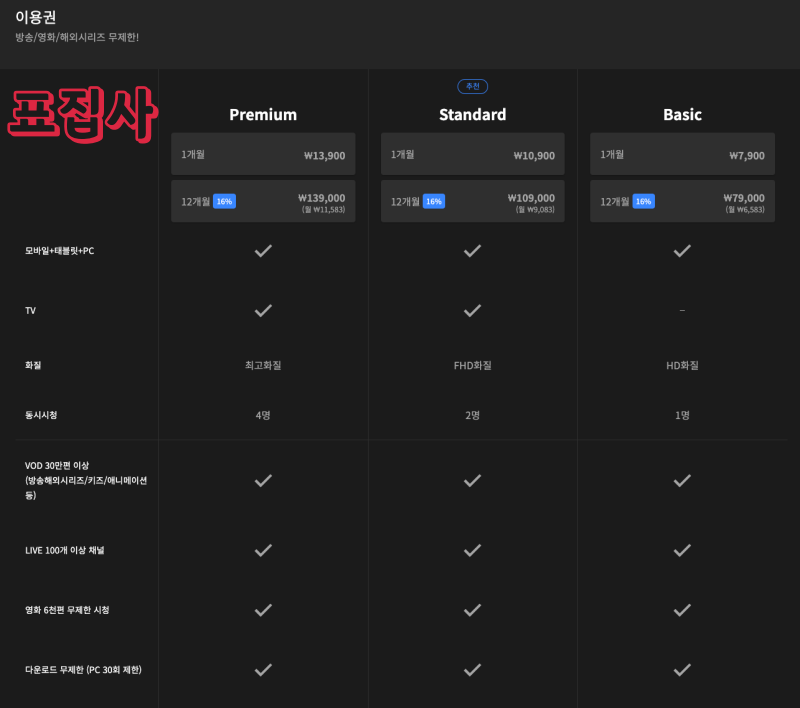Click the 추천 badge above Standard

[472, 86]
